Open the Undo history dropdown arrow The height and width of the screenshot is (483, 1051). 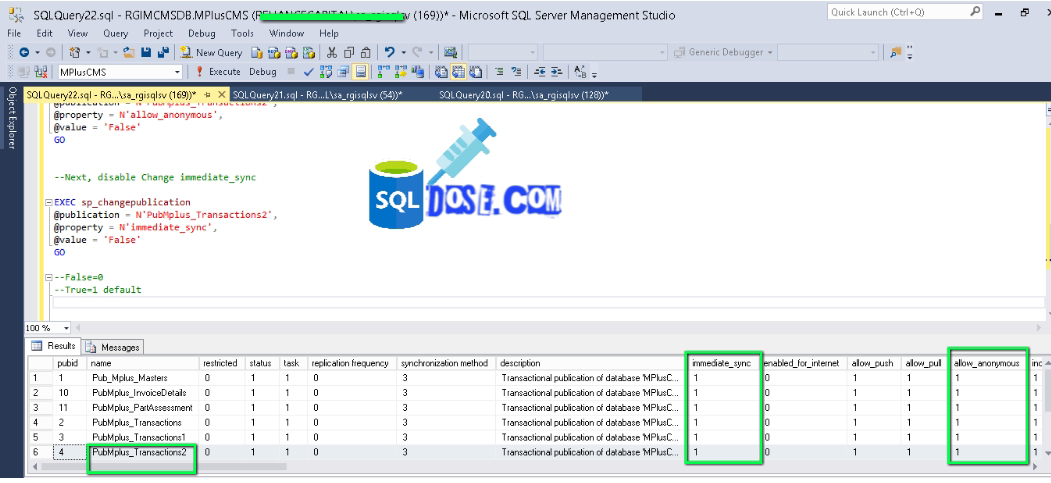point(404,52)
